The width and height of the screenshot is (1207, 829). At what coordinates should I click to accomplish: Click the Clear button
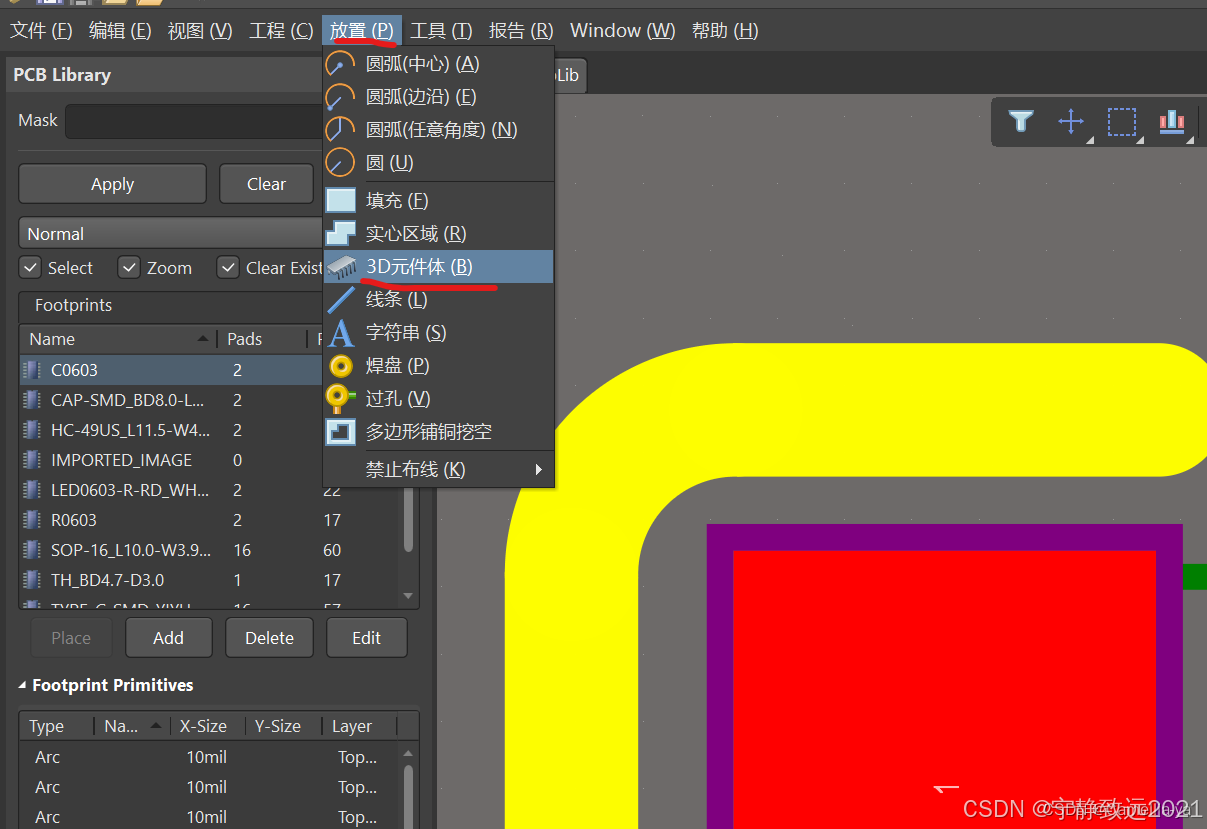coord(266,184)
